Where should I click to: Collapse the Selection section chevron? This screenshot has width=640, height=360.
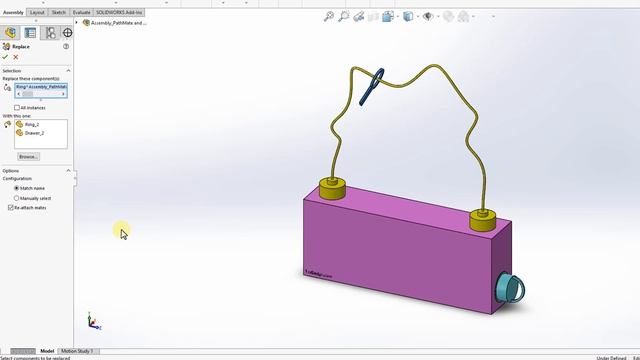point(68,71)
